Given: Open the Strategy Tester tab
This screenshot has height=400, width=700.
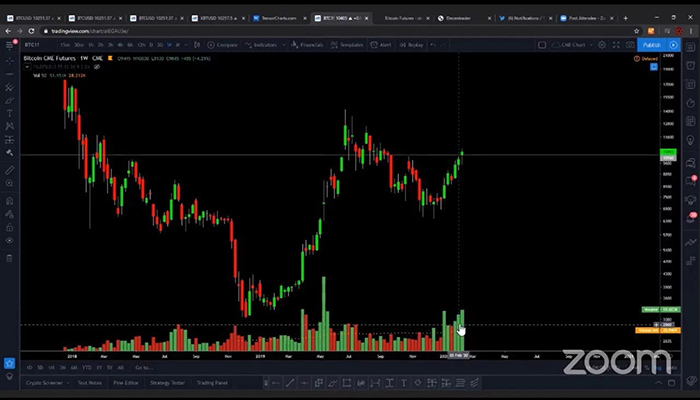Looking at the screenshot, I should [x=167, y=383].
